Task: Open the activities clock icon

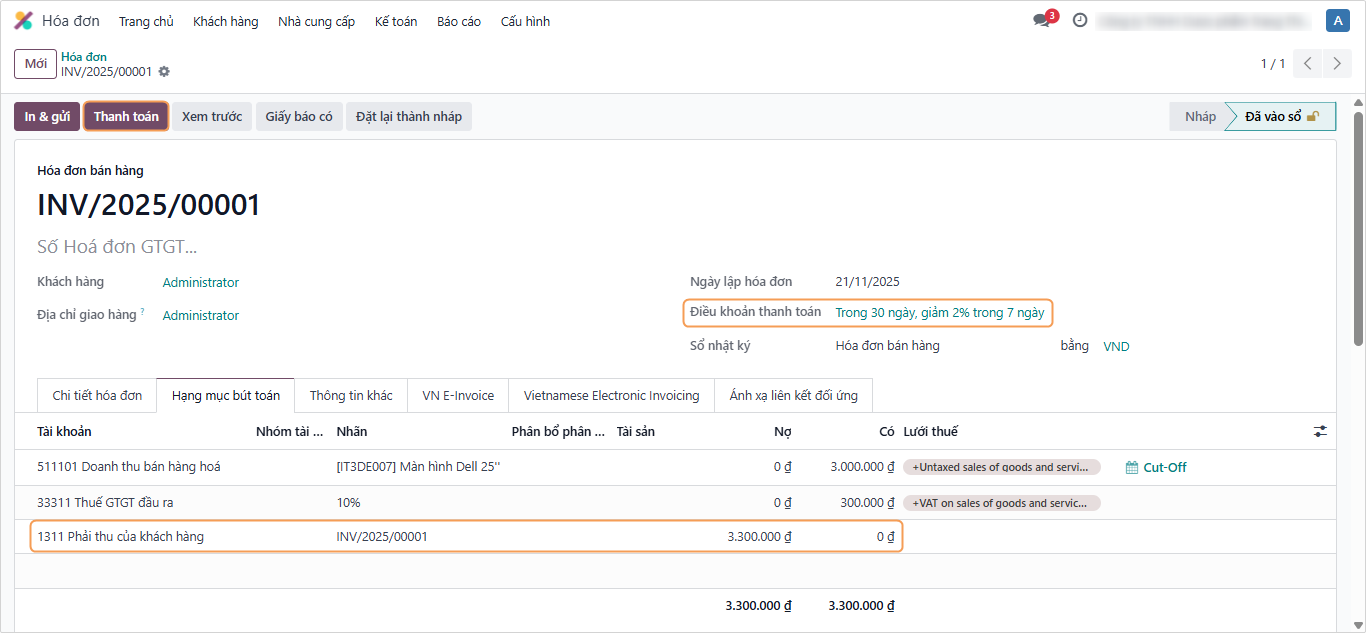Action: [1080, 20]
